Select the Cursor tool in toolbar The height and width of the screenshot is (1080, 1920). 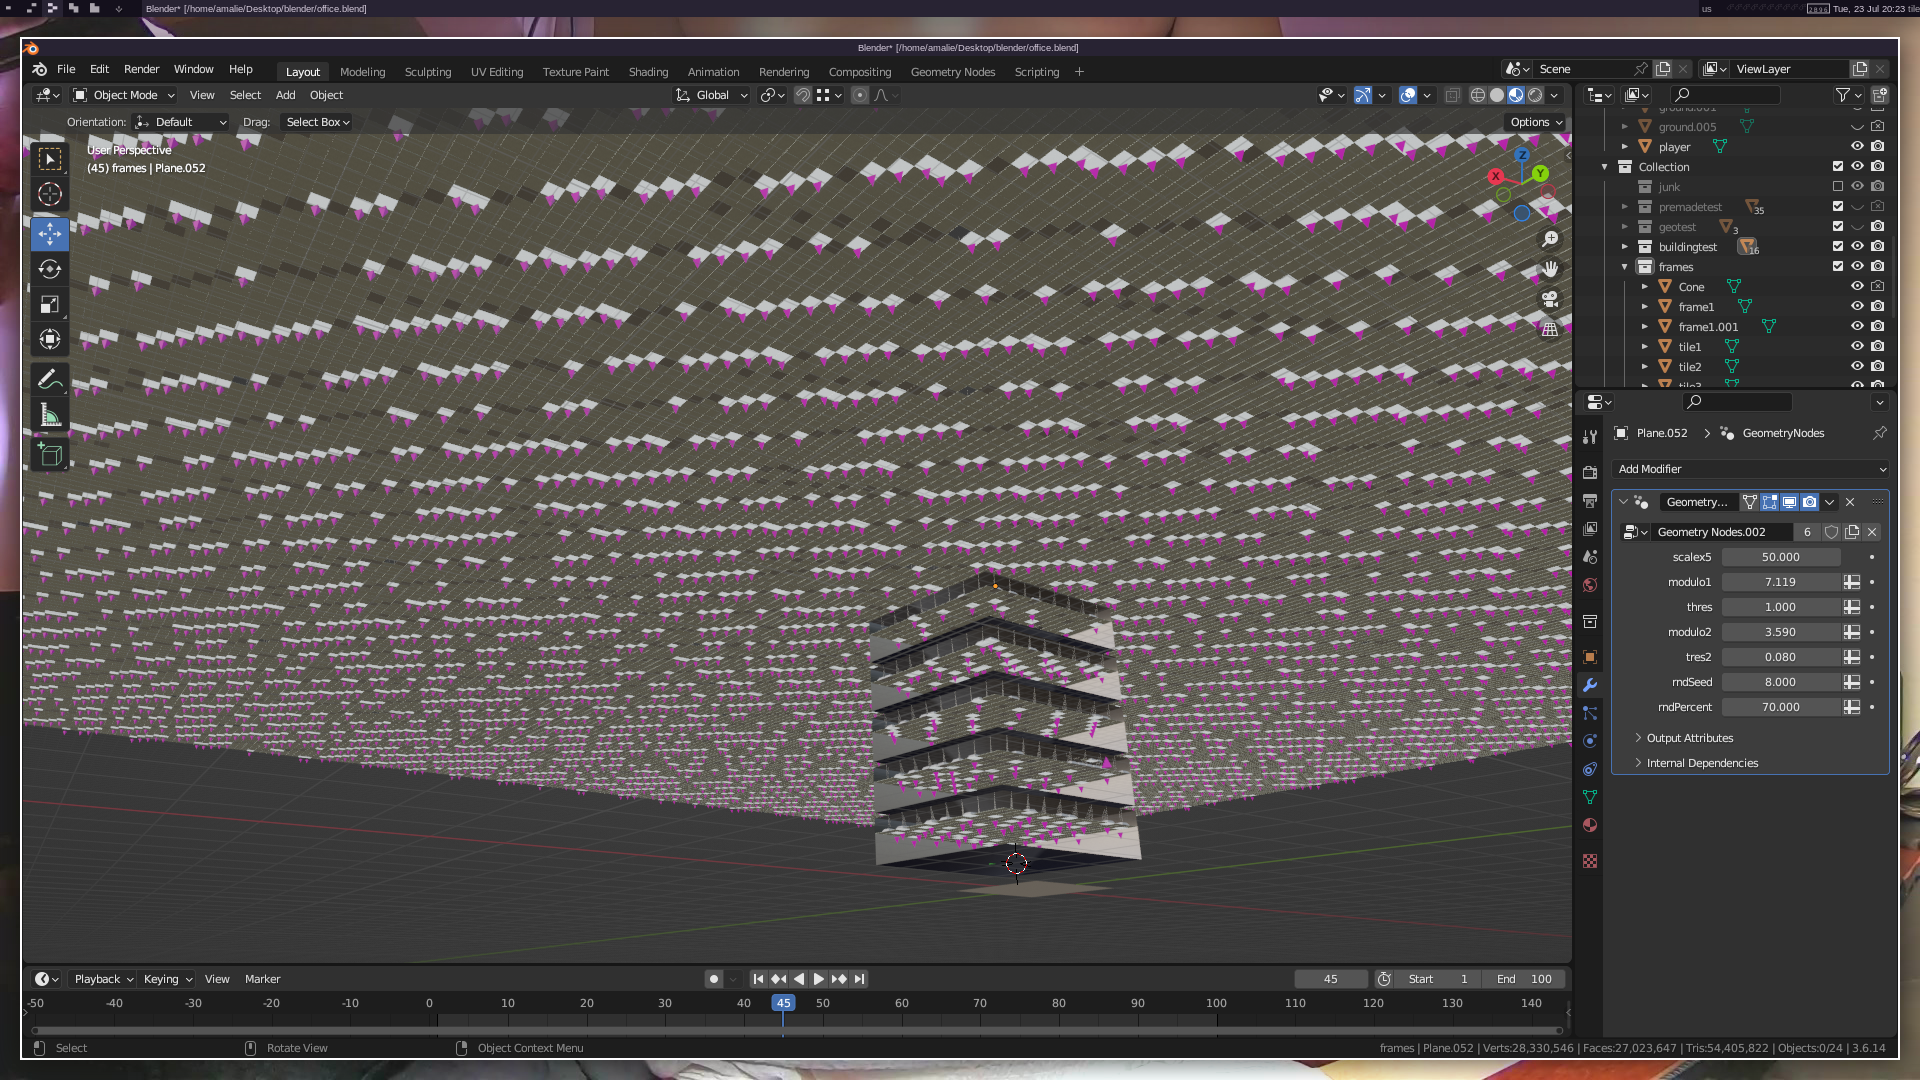tap(50, 194)
